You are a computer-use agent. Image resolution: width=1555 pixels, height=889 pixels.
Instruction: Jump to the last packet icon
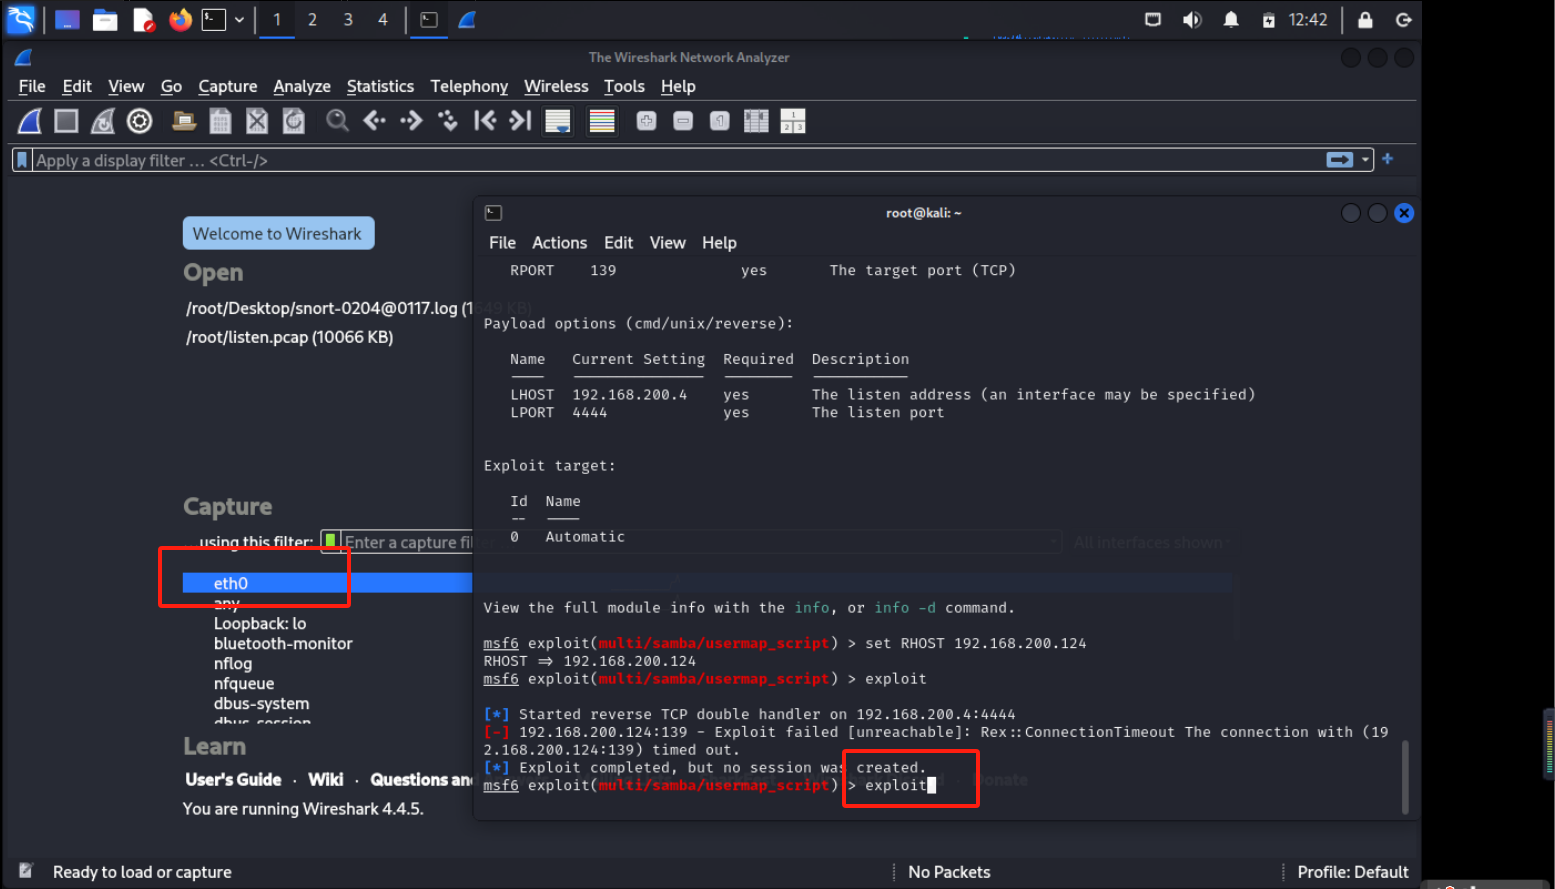(x=520, y=121)
